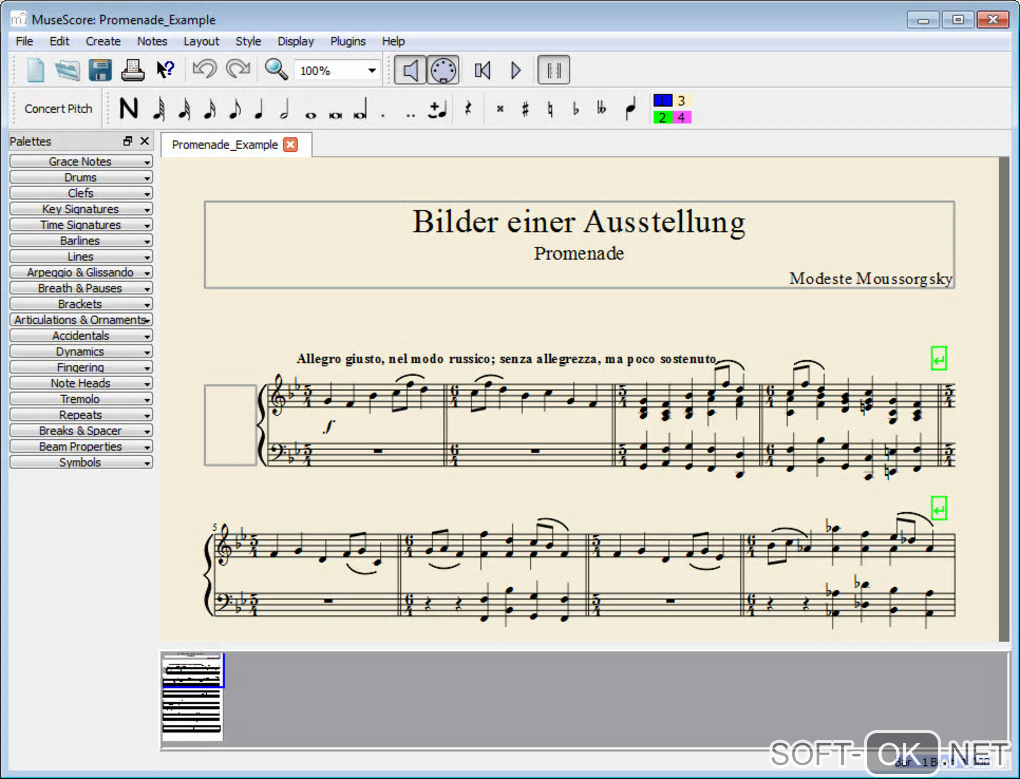Viewport: 1020px width, 779px height.
Task: Select voice 2 green swatch
Action: click(663, 117)
